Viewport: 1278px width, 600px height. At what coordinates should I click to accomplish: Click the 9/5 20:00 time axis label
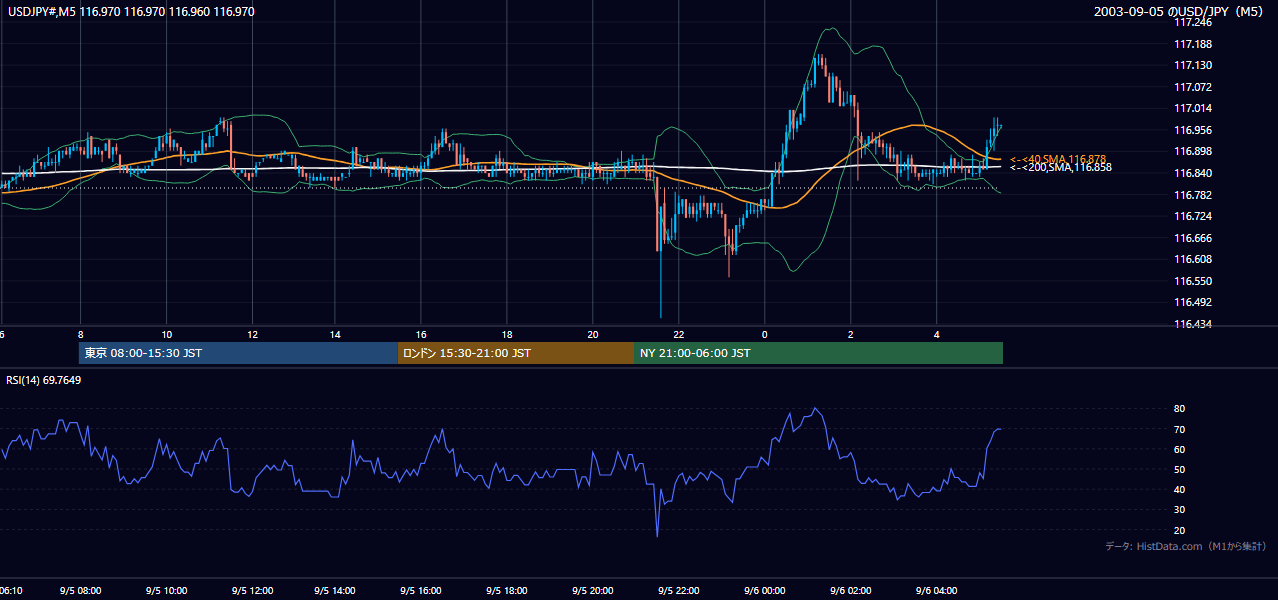coord(593,590)
